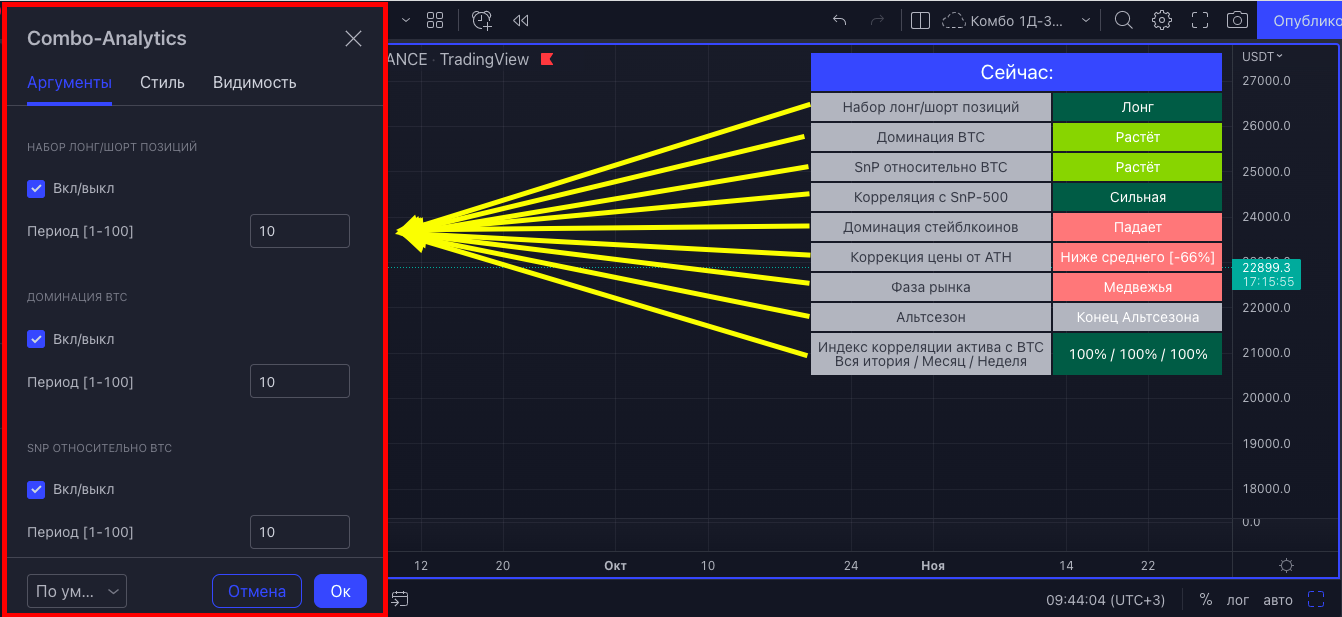Screen dimensions: 1342x617
Task: Open the USDT currency dropdown
Action: [x=1262, y=56]
